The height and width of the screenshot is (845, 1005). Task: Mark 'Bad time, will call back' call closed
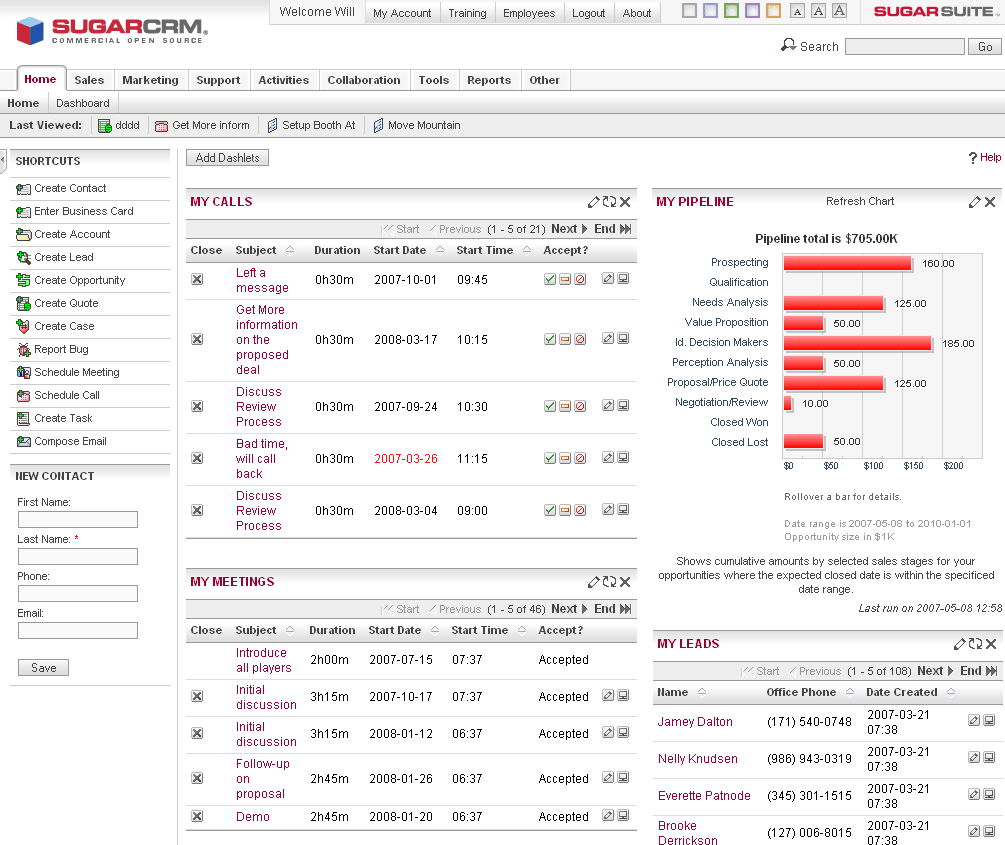coord(197,458)
